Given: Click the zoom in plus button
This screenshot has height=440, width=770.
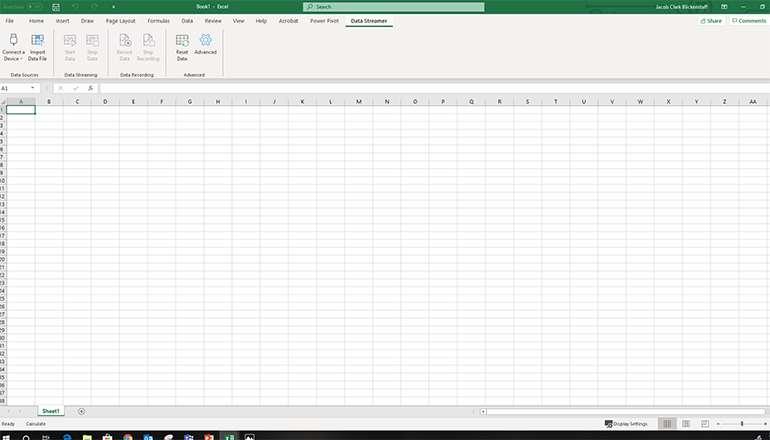Looking at the screenshot, I should 765,423.
